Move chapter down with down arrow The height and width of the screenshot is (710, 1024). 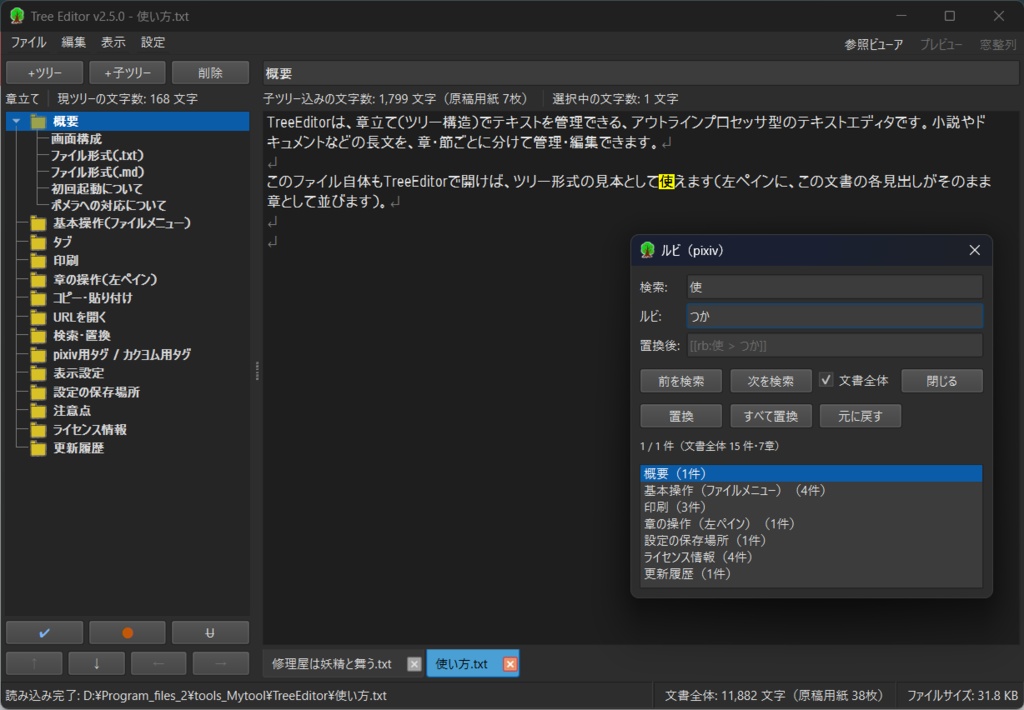coord(97,663)
